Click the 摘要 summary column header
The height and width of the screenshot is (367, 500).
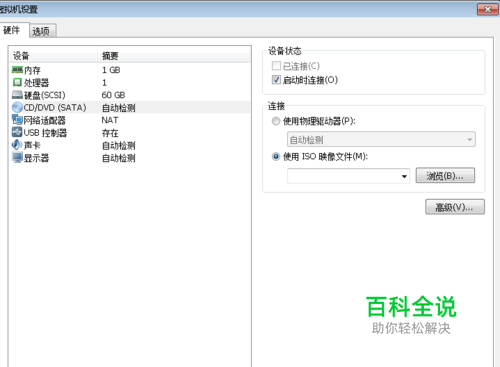(175, 55)
